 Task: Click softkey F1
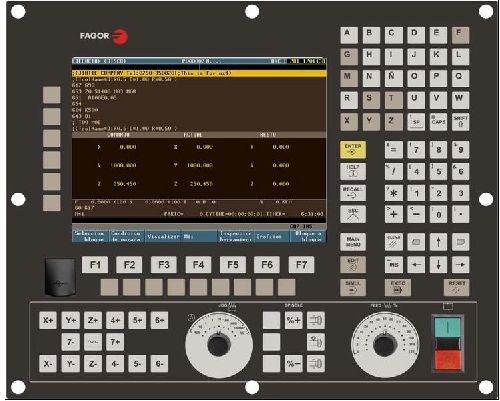(95, 265)
